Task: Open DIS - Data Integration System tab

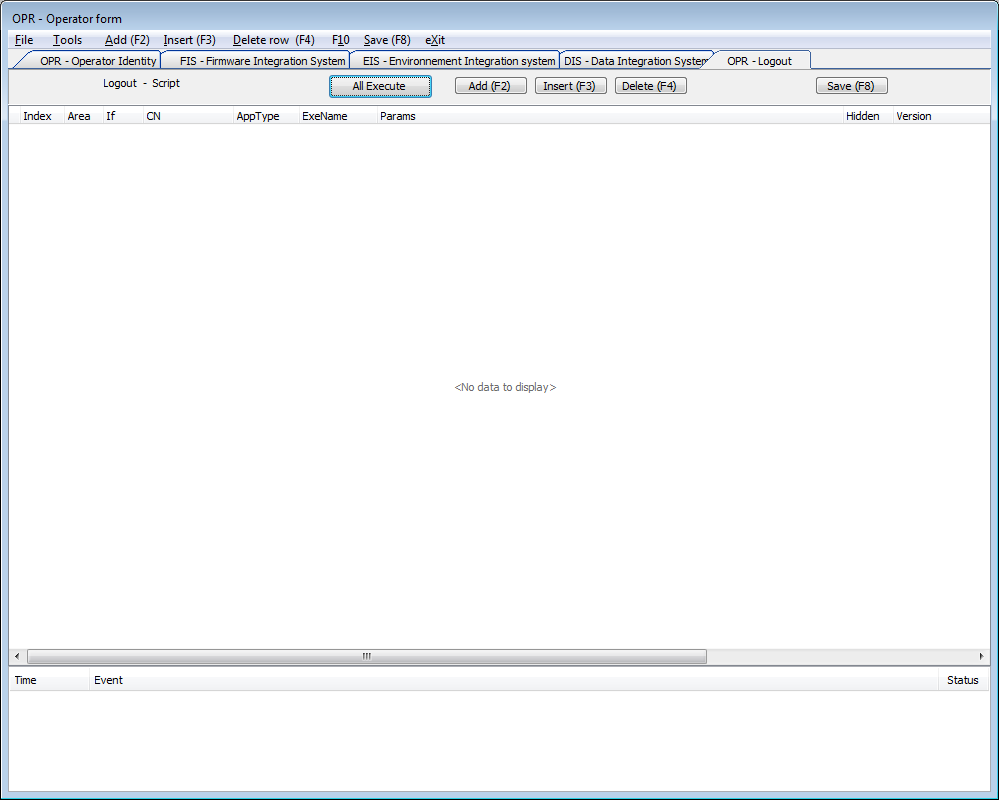Action: point(636,61)
